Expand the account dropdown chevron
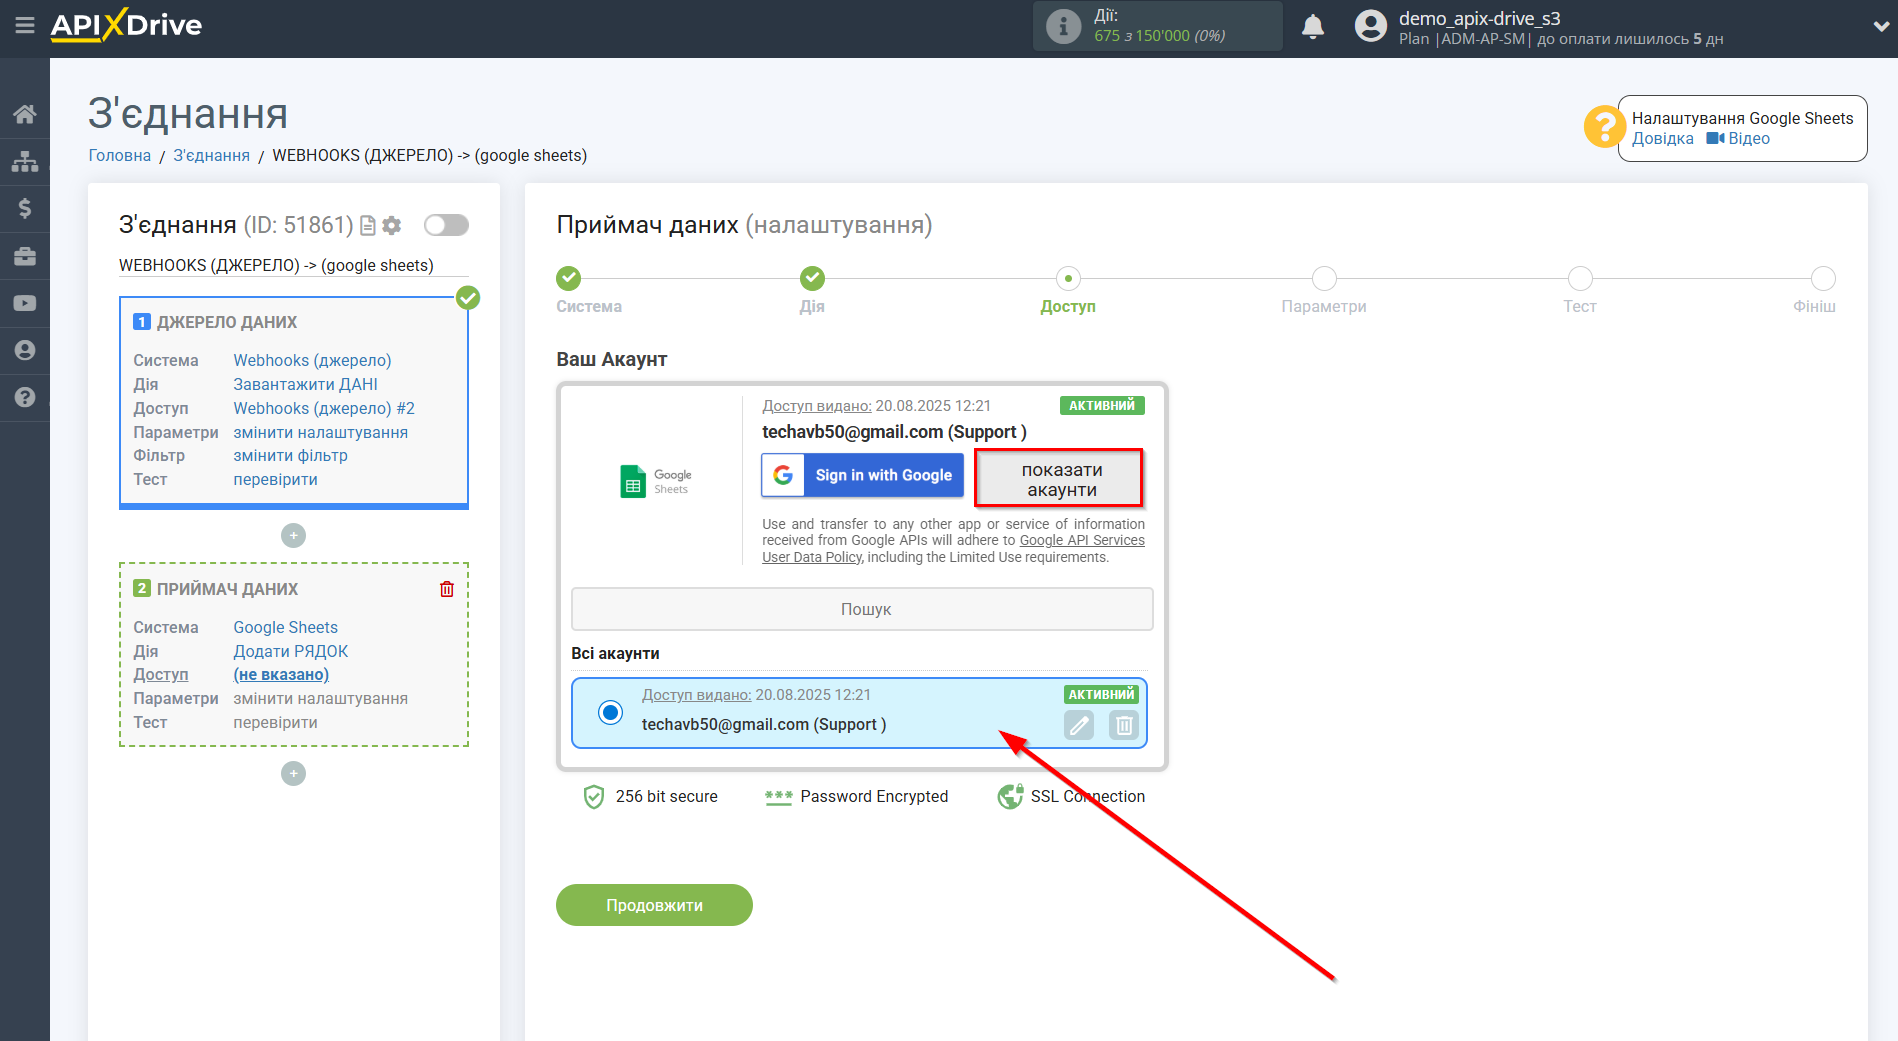This screenshot has width=1898, height=1041. click(x=1880, y=26)
